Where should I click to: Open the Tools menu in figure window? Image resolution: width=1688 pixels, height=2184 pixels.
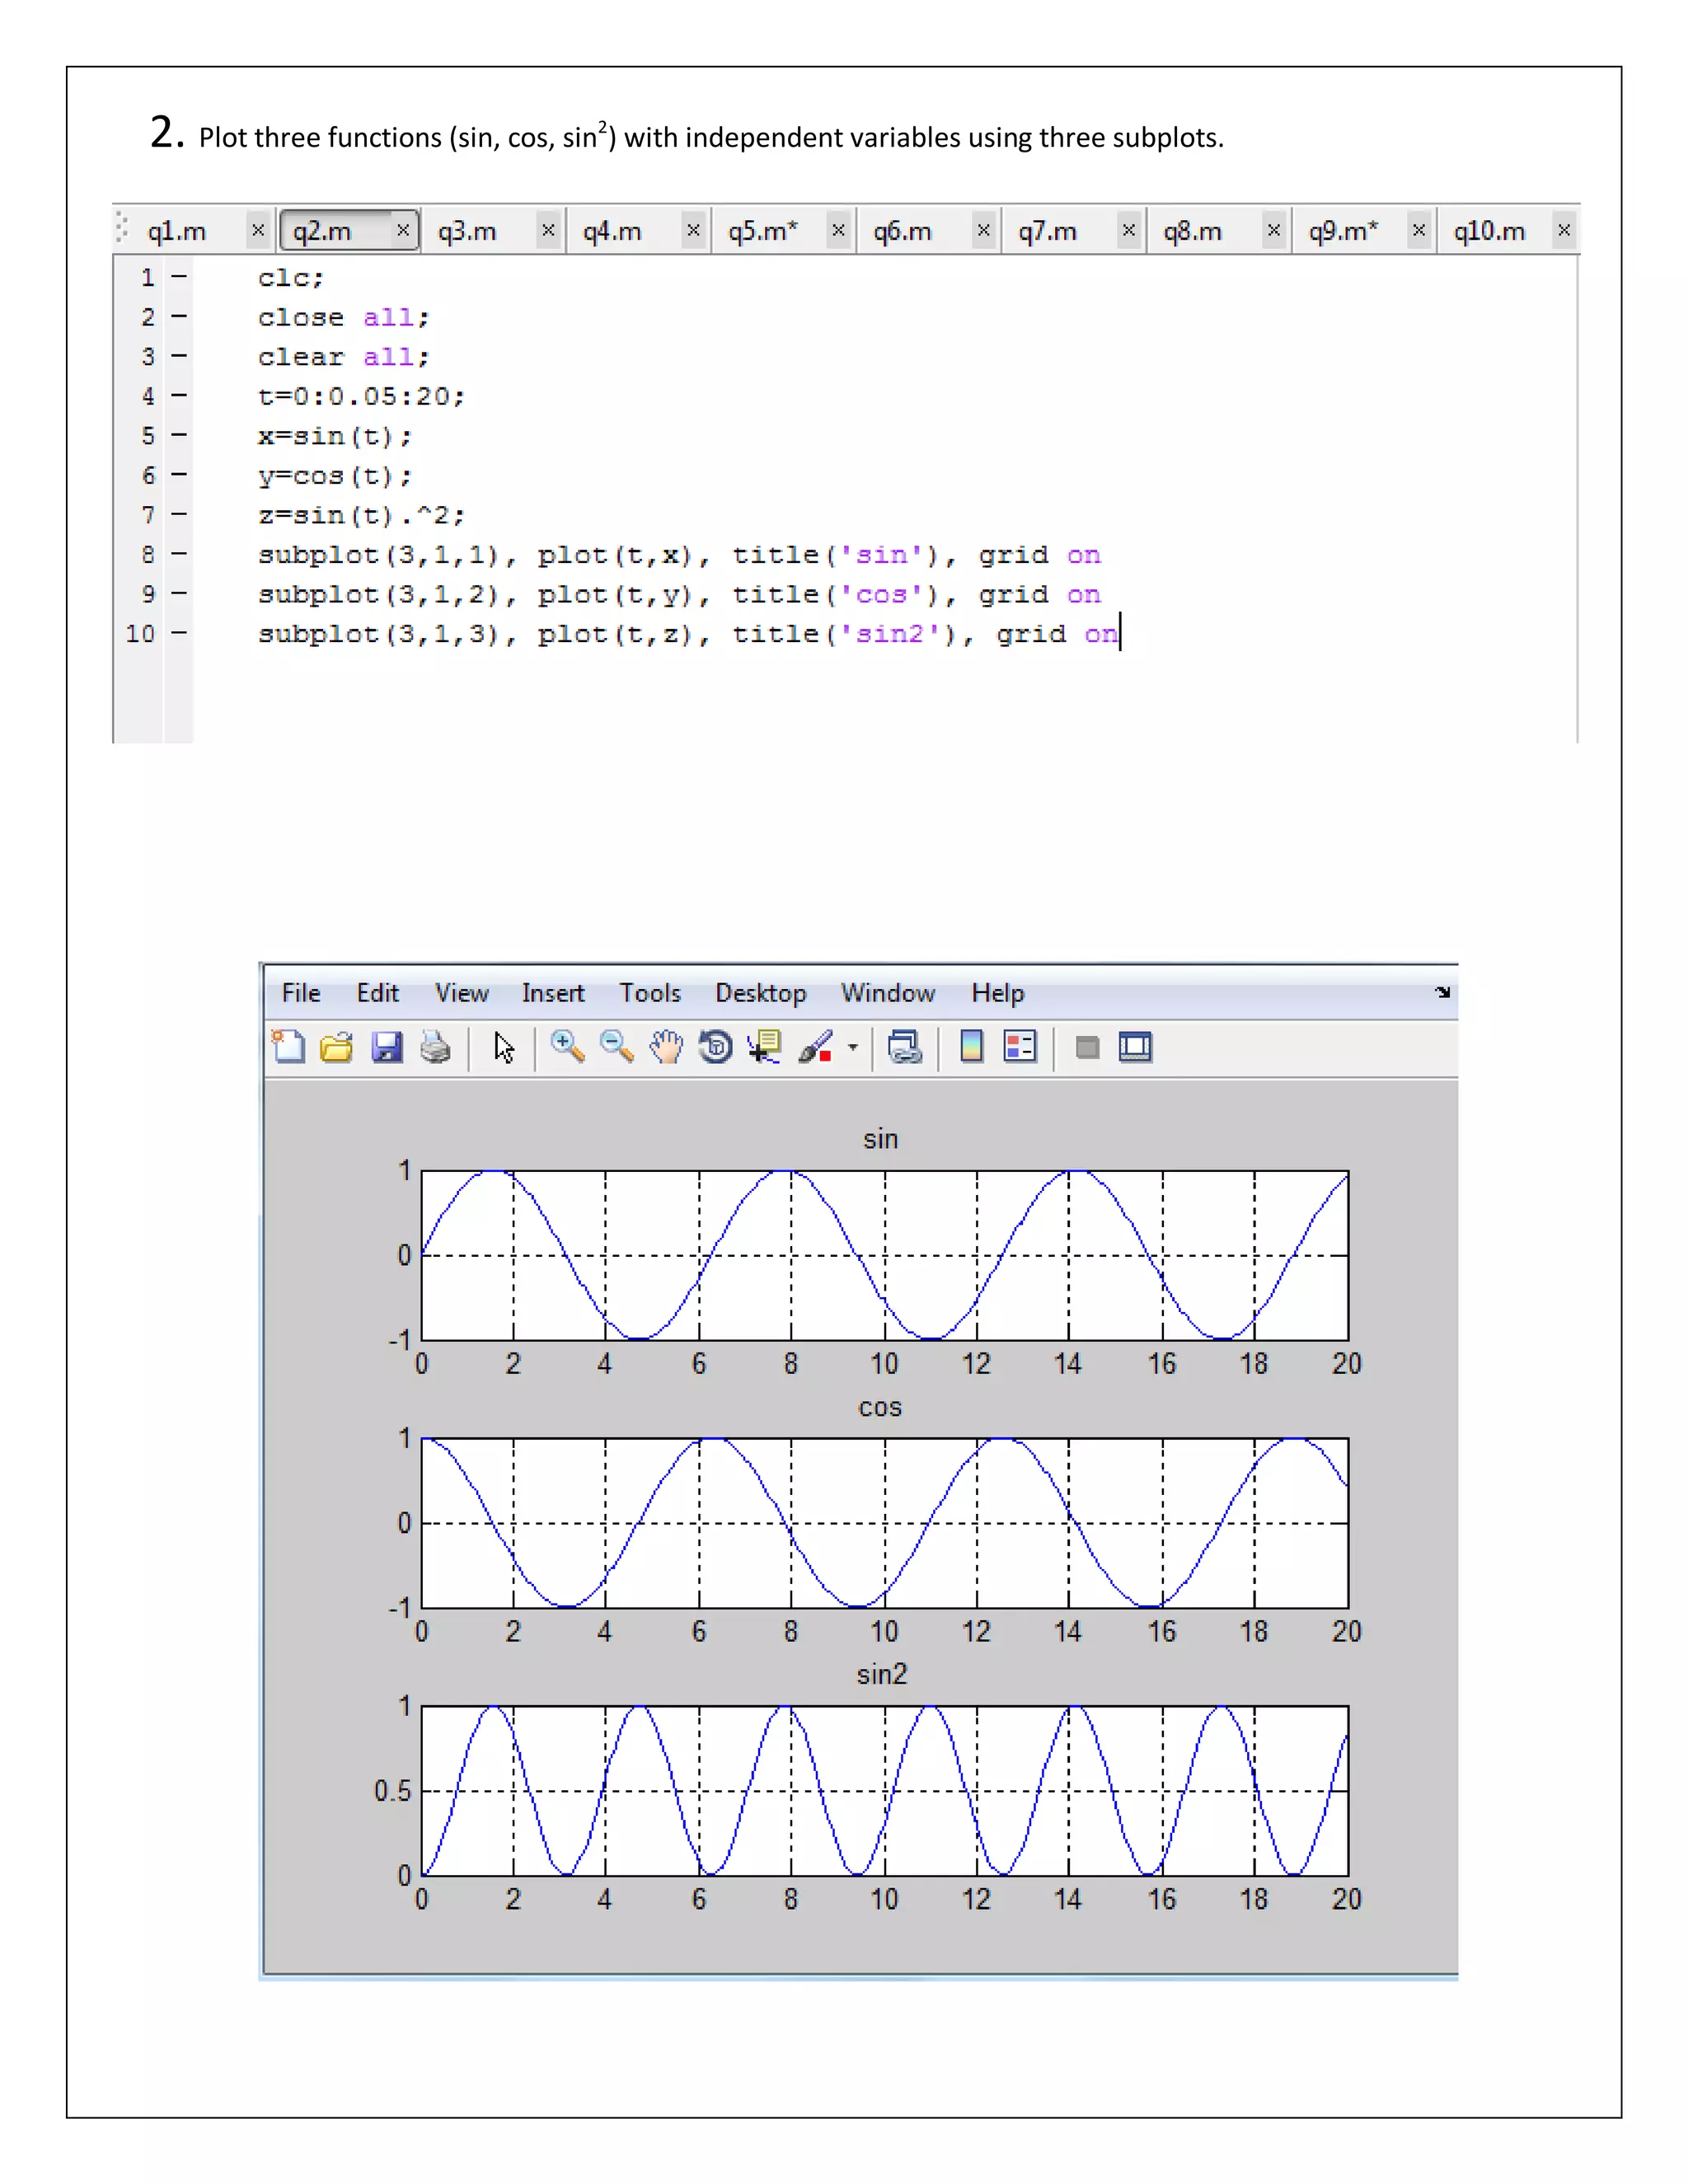coord(650,993)
